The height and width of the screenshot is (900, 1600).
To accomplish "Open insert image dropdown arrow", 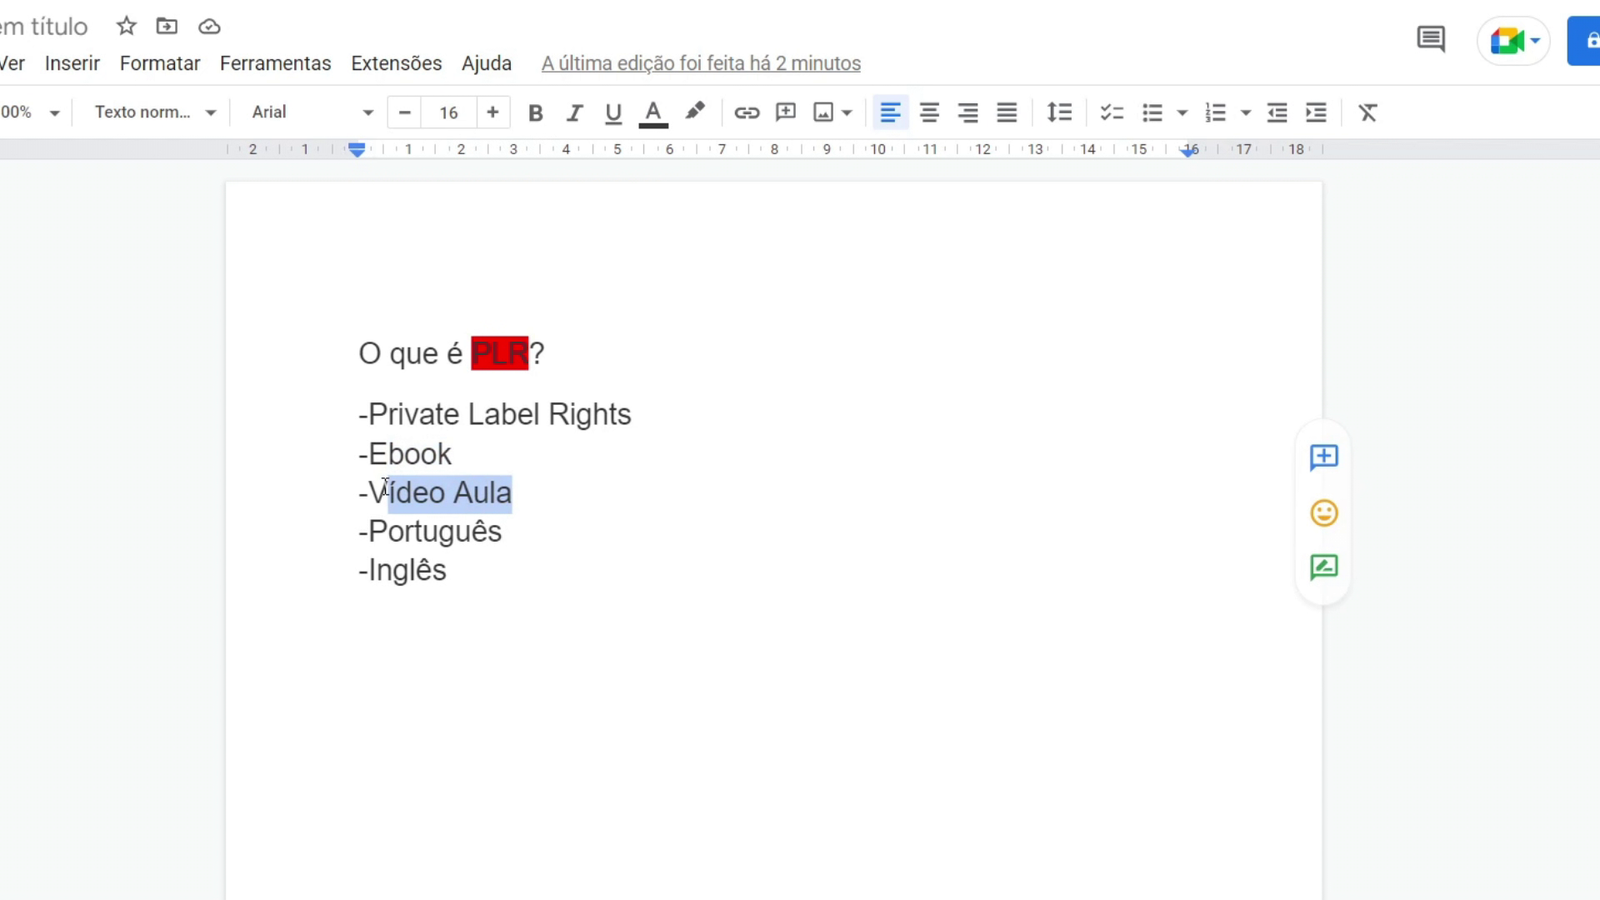I will [847, 113].
